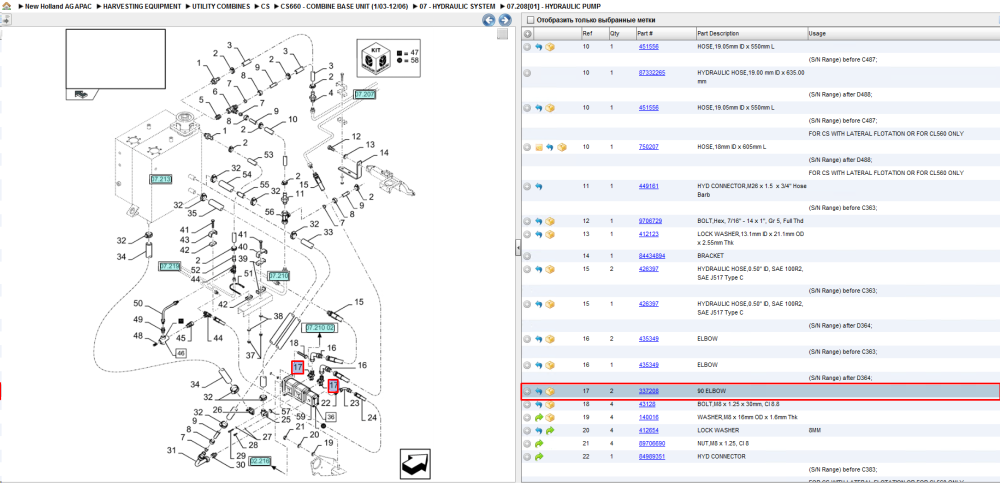Open the 07 - HYDRAULIC SYSTEM breadcrumb
This screenshot has height=483, width=1000.
pos(457,6)
